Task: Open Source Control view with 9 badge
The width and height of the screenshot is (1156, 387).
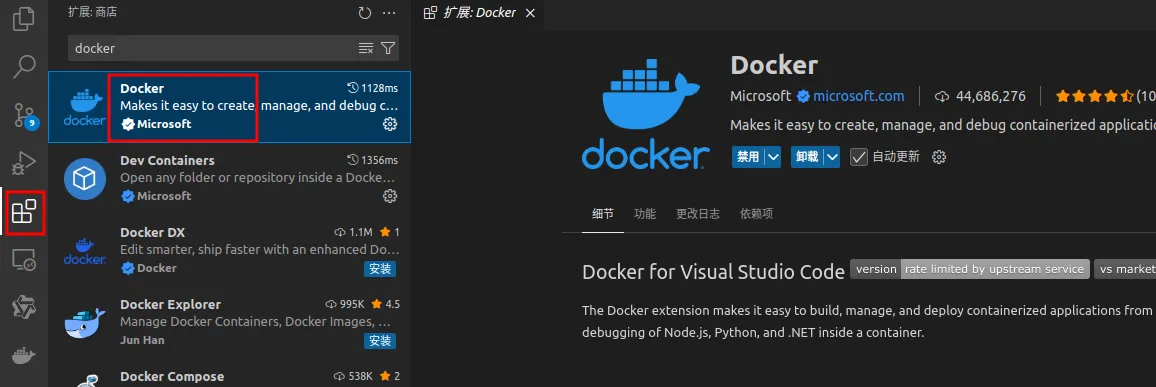Action: click(x=24, y=115)
